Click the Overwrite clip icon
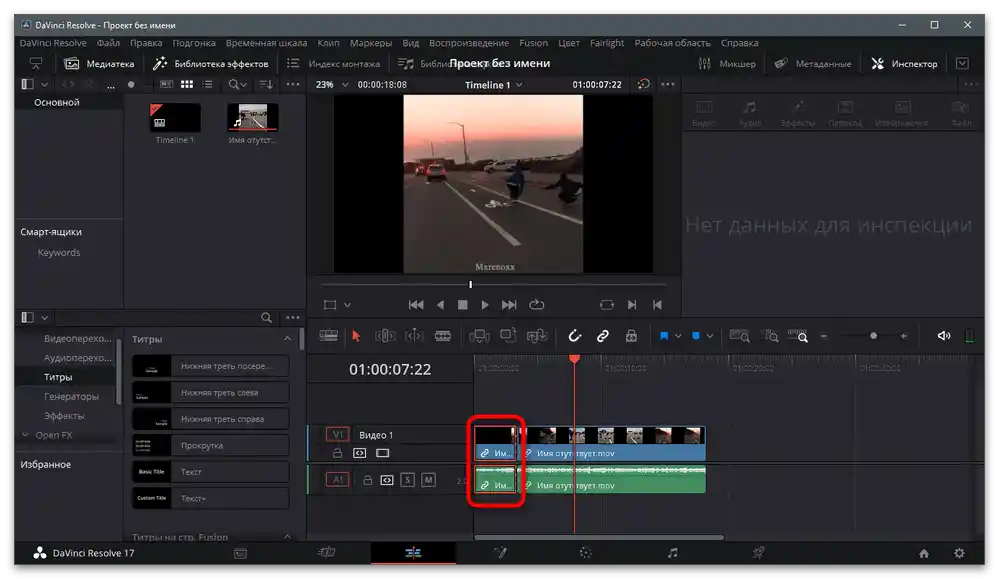 [x=508, y=336]
